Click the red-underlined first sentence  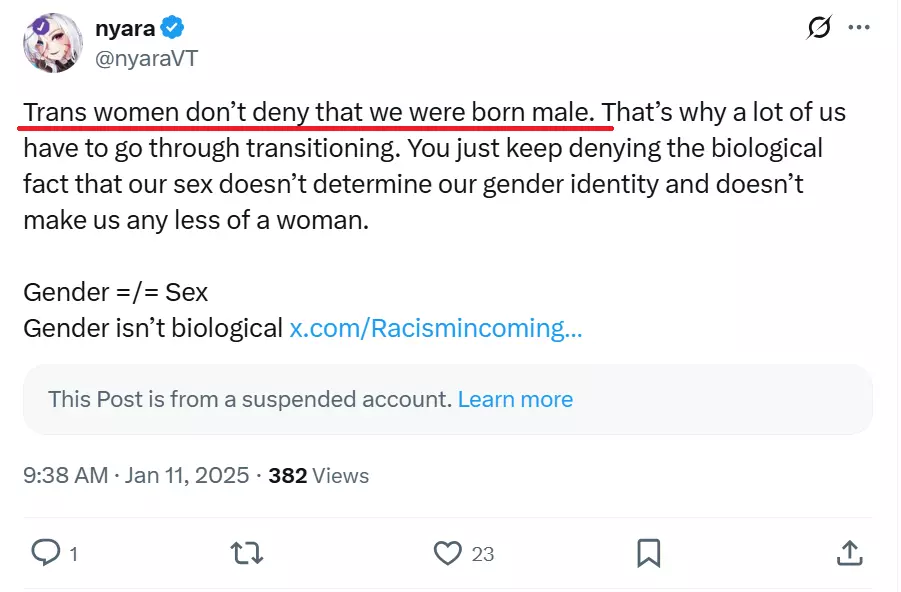[310, 112]
